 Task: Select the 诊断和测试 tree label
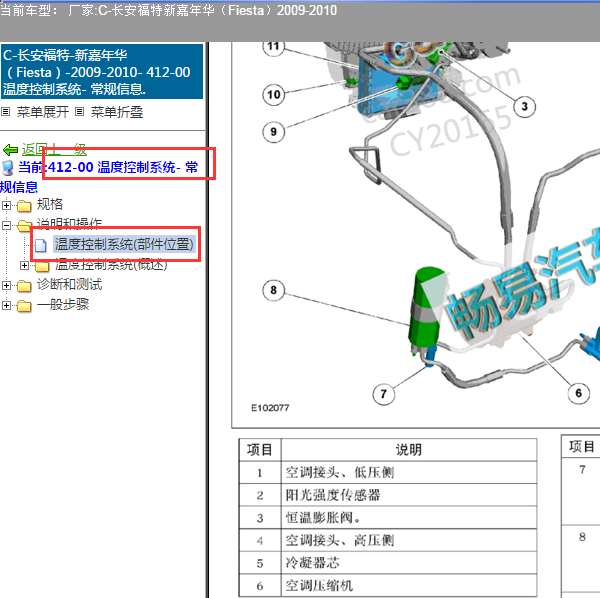69,284
